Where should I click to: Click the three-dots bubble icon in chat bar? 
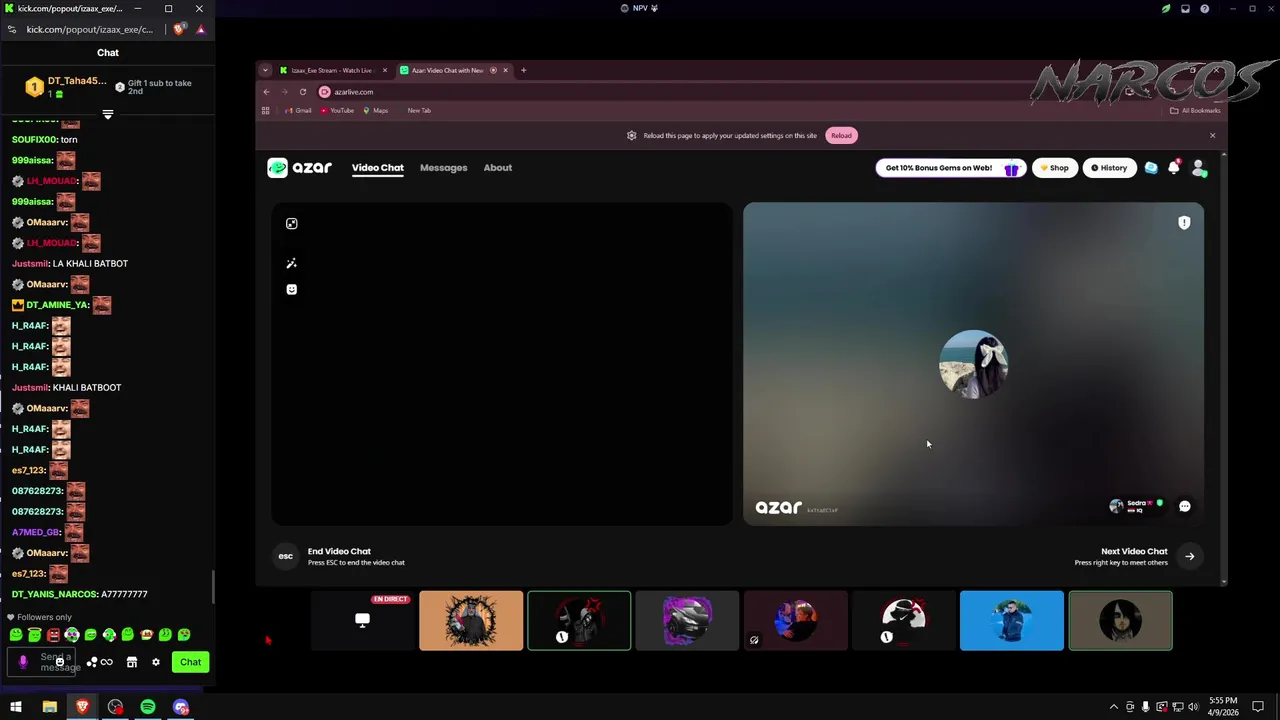pos(92,662)
